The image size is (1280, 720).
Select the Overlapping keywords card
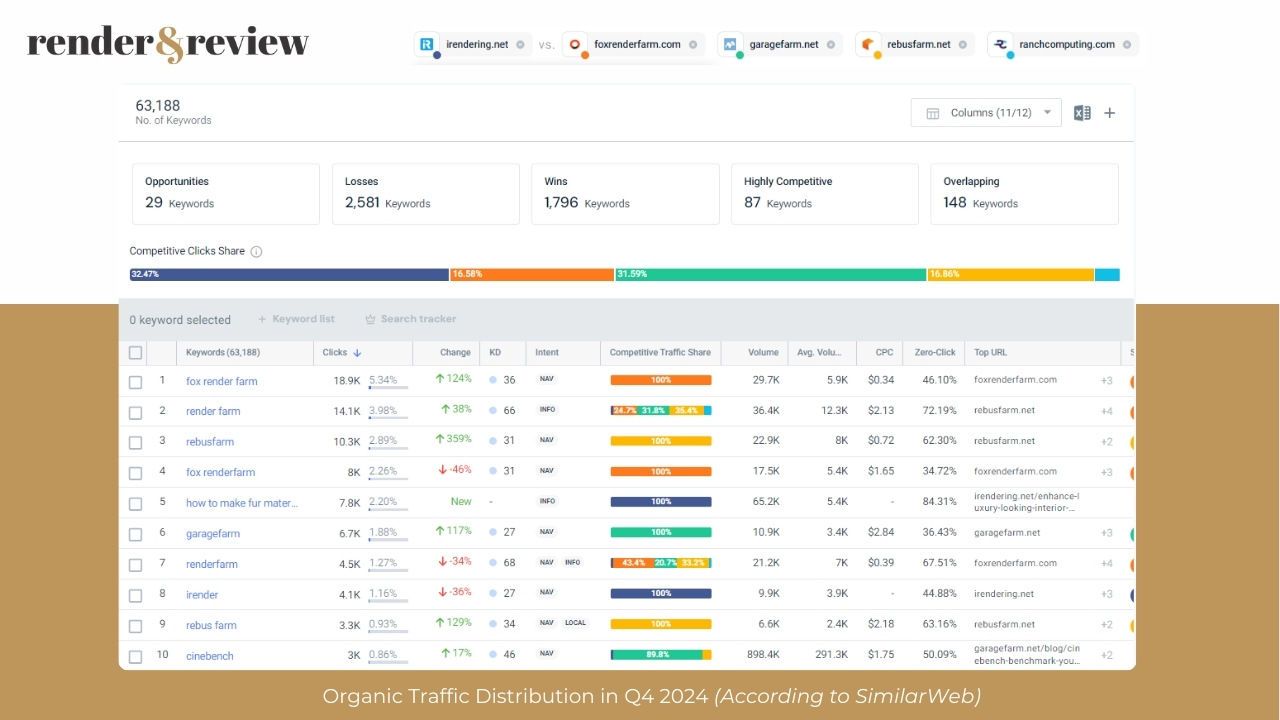tap(1024, 194)
